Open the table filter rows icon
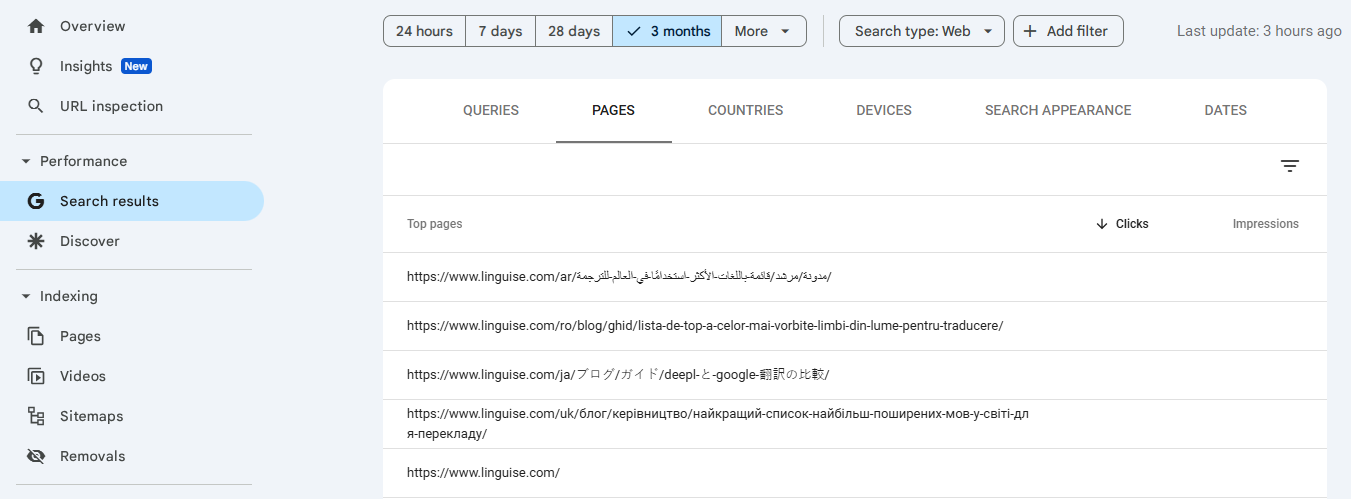The image size is (1351, 499). tap(1290, 166)
